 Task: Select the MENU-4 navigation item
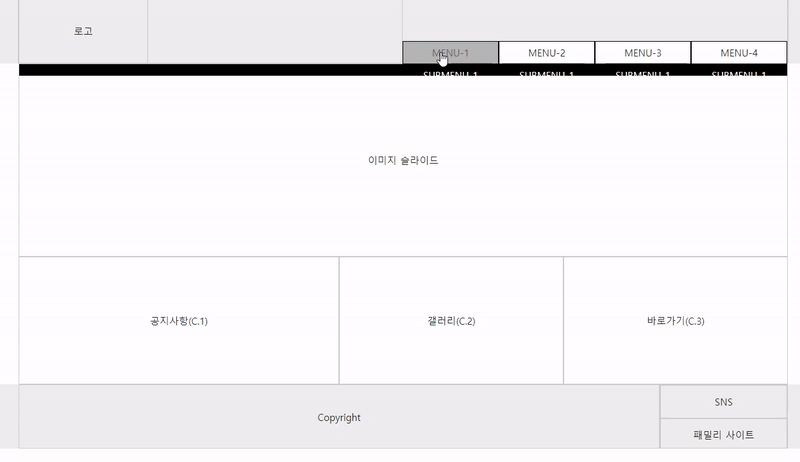[739, 53]
